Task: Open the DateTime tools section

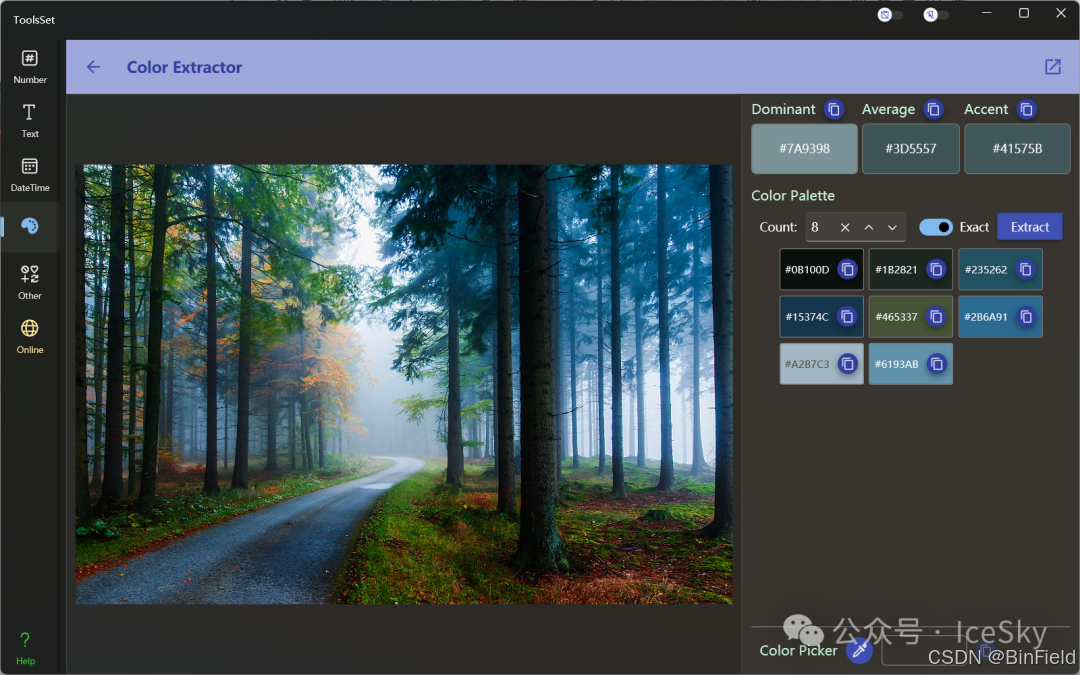Action: 30,175
